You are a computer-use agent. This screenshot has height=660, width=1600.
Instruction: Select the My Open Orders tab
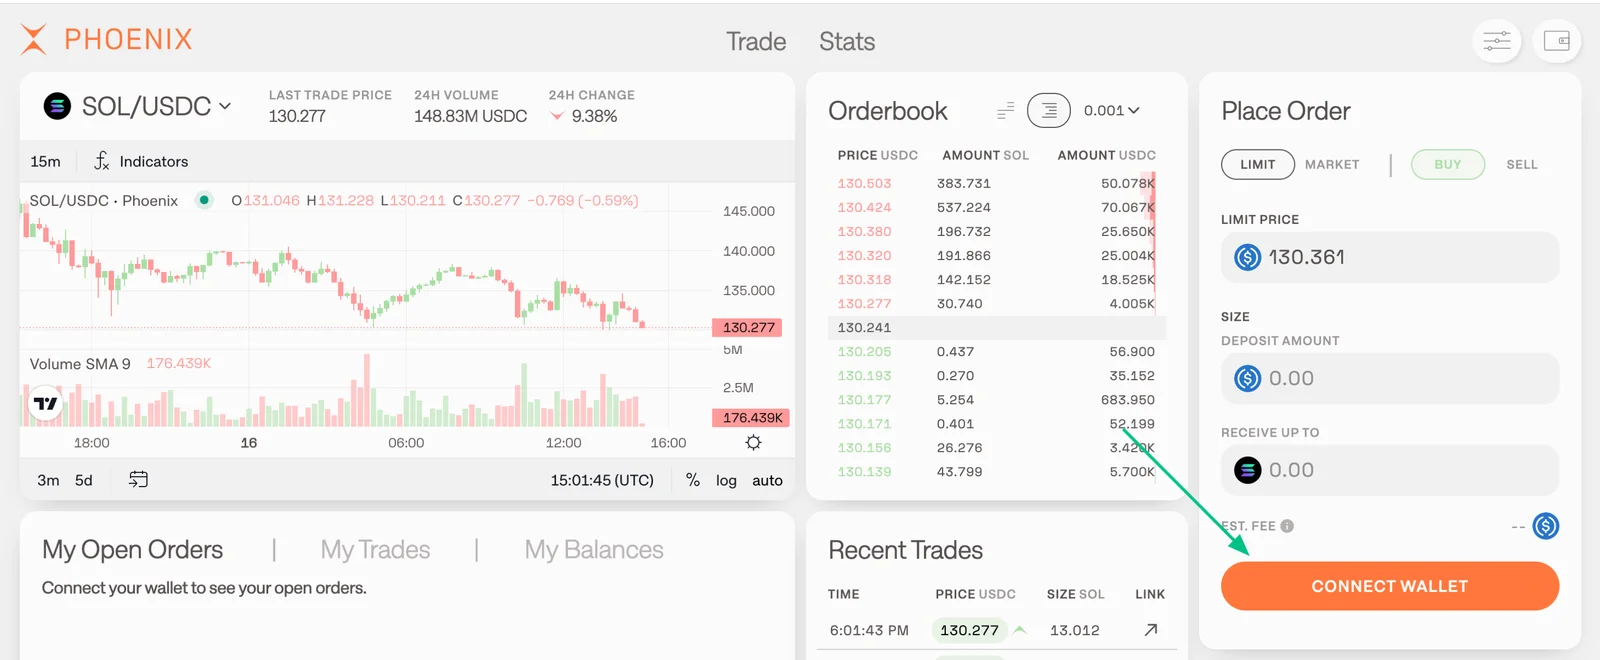click(x=133, y=550)
